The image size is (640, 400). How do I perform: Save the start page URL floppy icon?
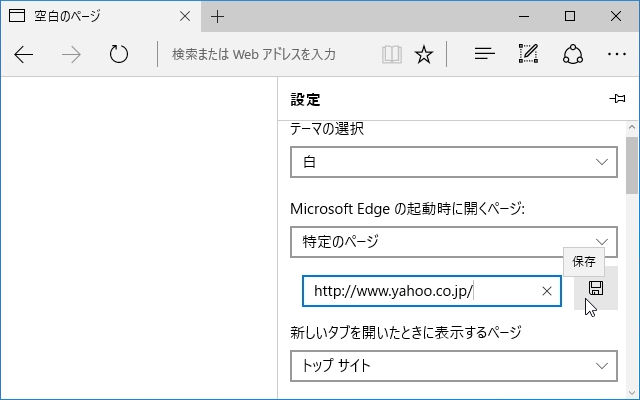(x=596, y=288)
